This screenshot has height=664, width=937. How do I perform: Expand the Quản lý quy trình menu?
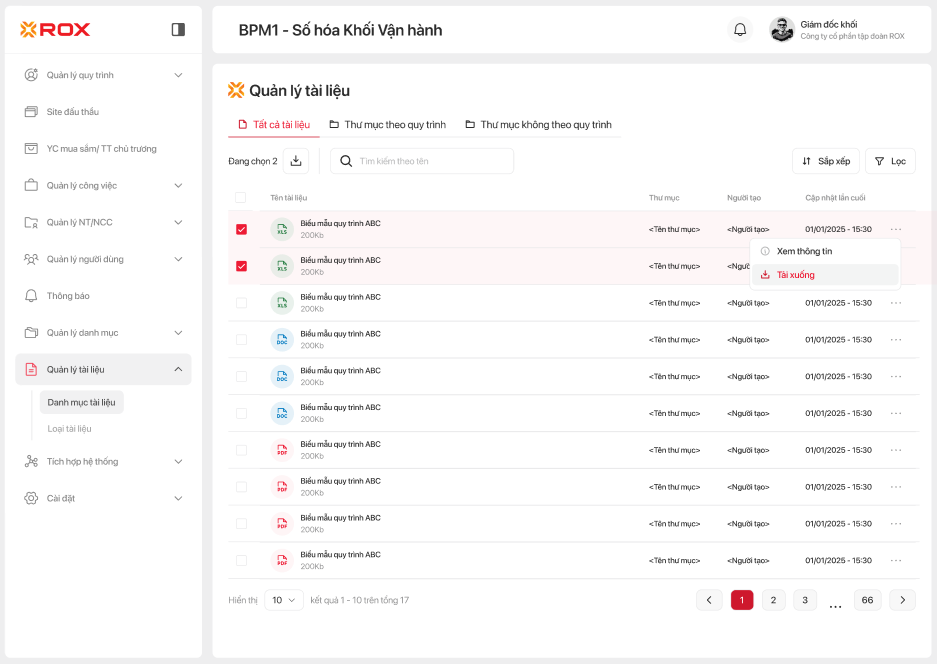pyautogui.click(x=178, y=75)
